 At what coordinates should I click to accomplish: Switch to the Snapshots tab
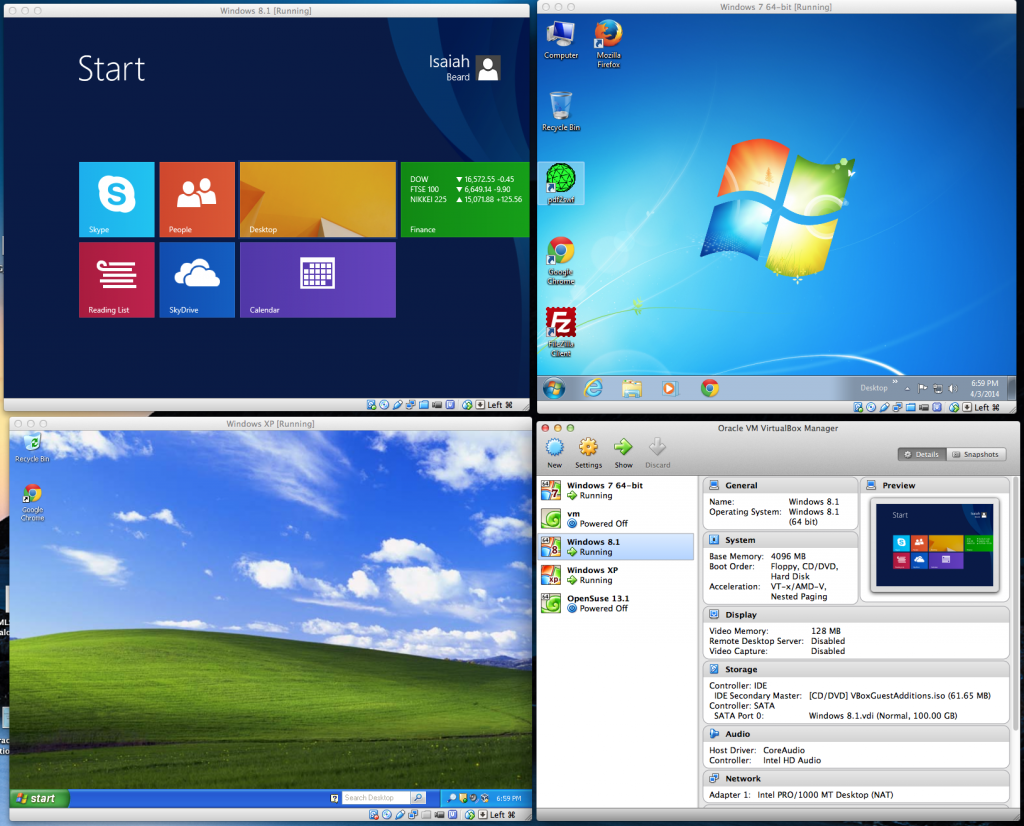975,454
